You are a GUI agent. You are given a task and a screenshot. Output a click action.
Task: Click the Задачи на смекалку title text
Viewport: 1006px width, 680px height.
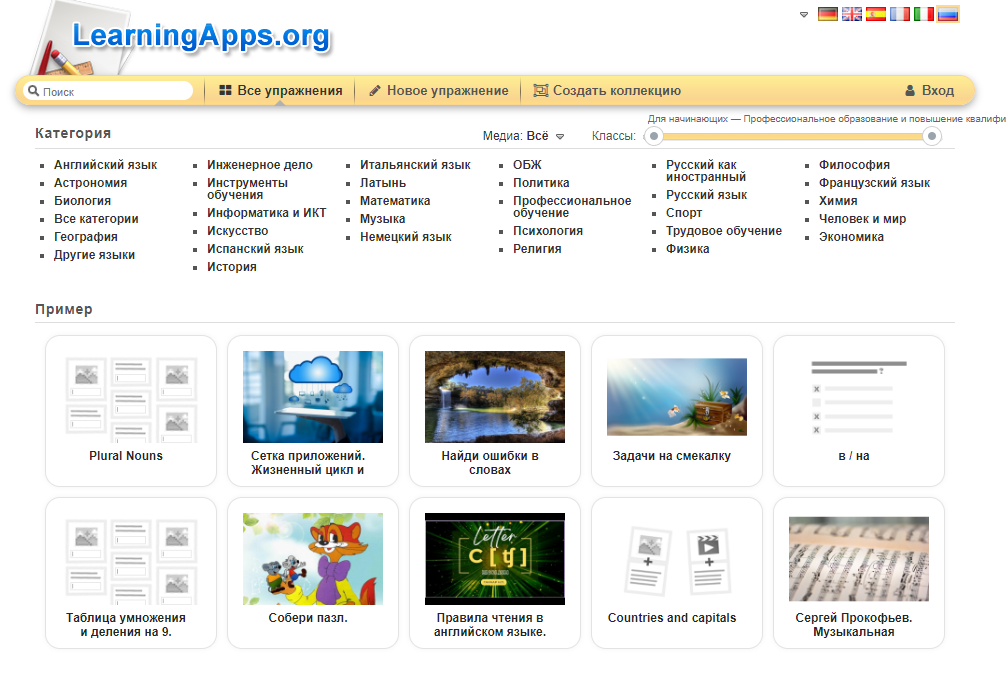click(672, 456)
